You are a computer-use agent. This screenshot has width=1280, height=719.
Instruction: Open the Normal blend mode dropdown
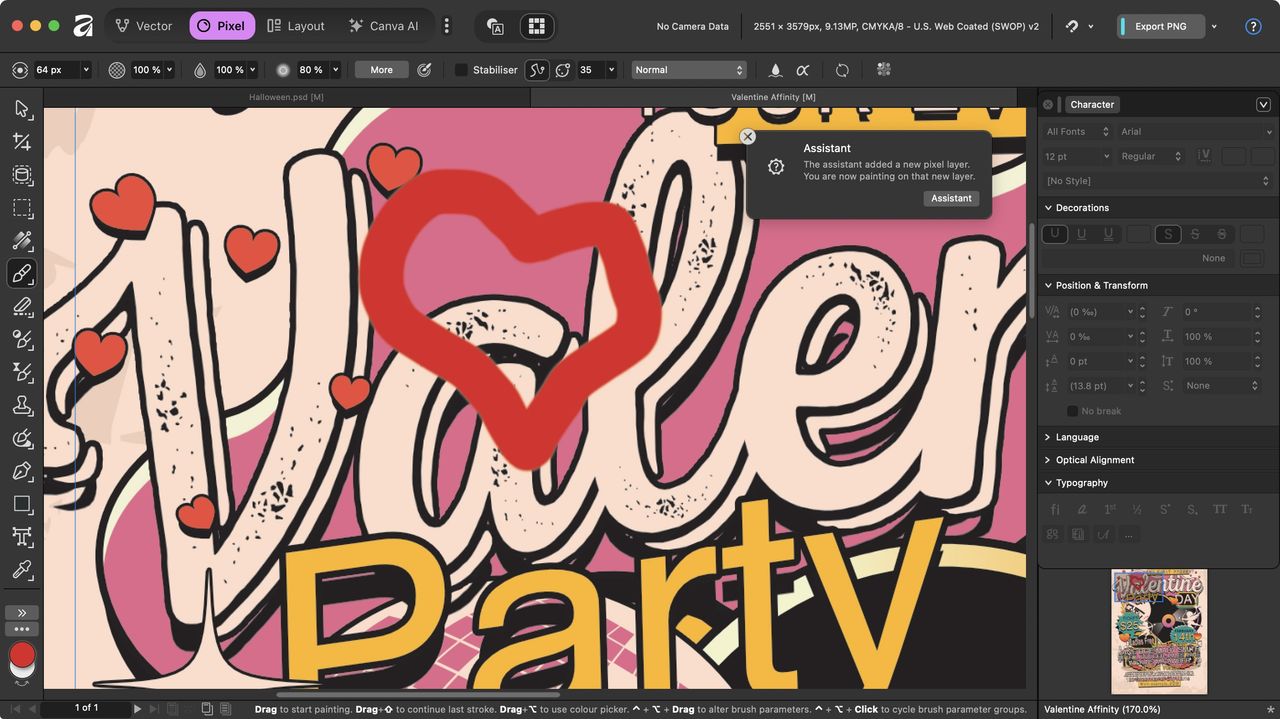click(x=688, y=69)
